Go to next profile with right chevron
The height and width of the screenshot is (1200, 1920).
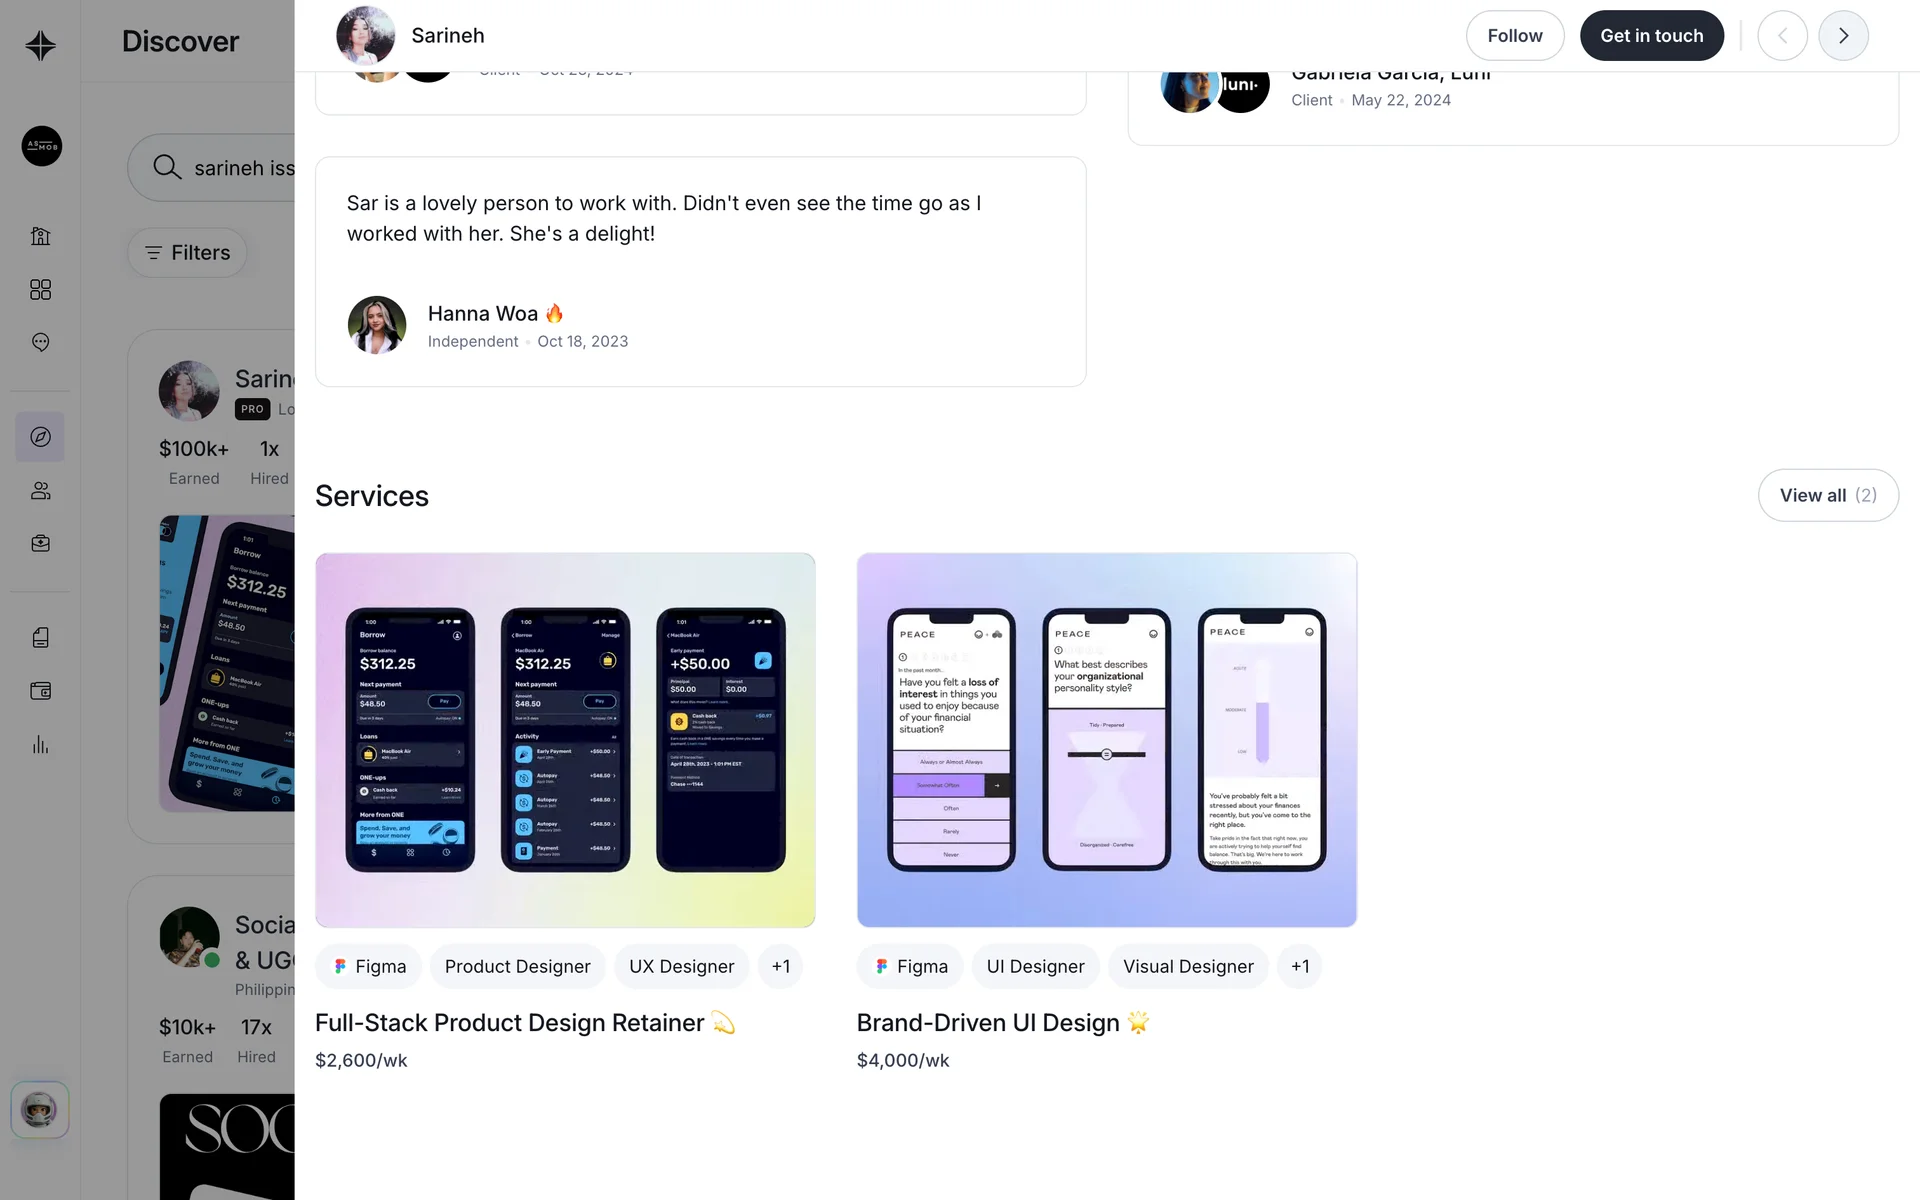1843,36
